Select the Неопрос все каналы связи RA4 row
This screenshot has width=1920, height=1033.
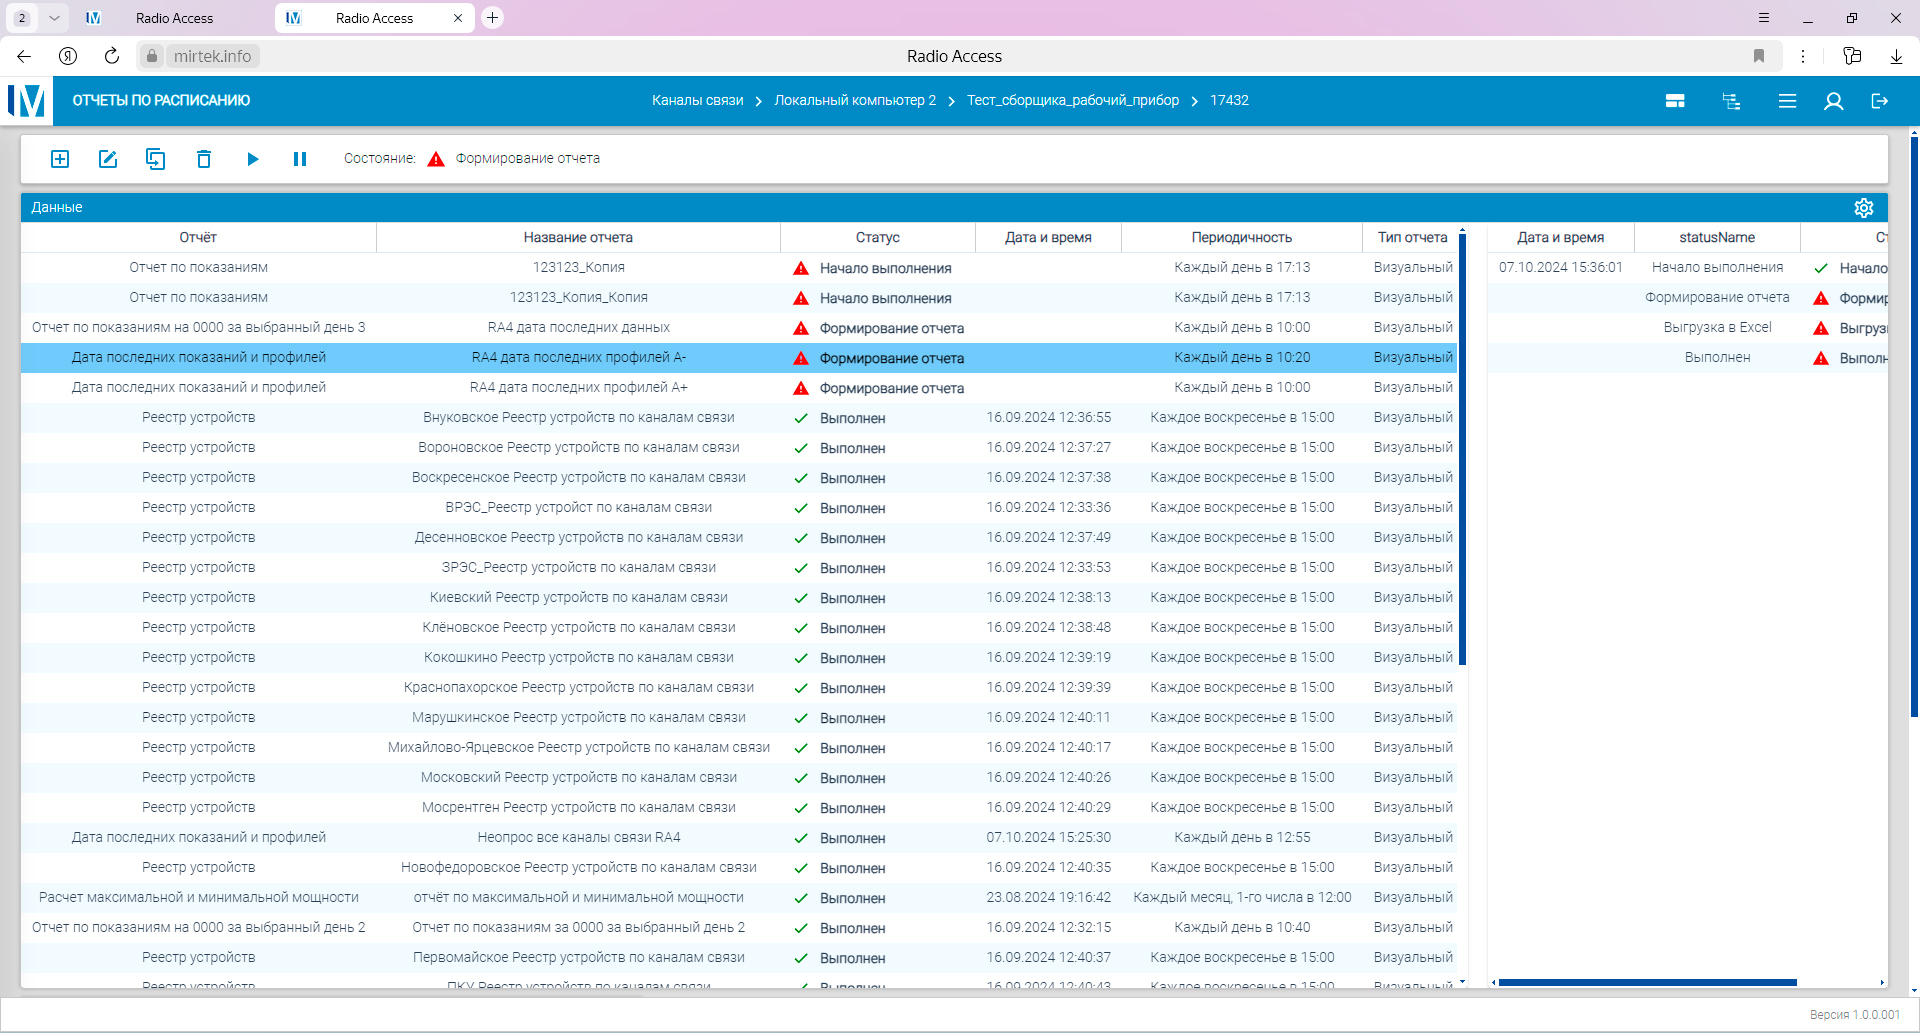[x=578, y=838]
